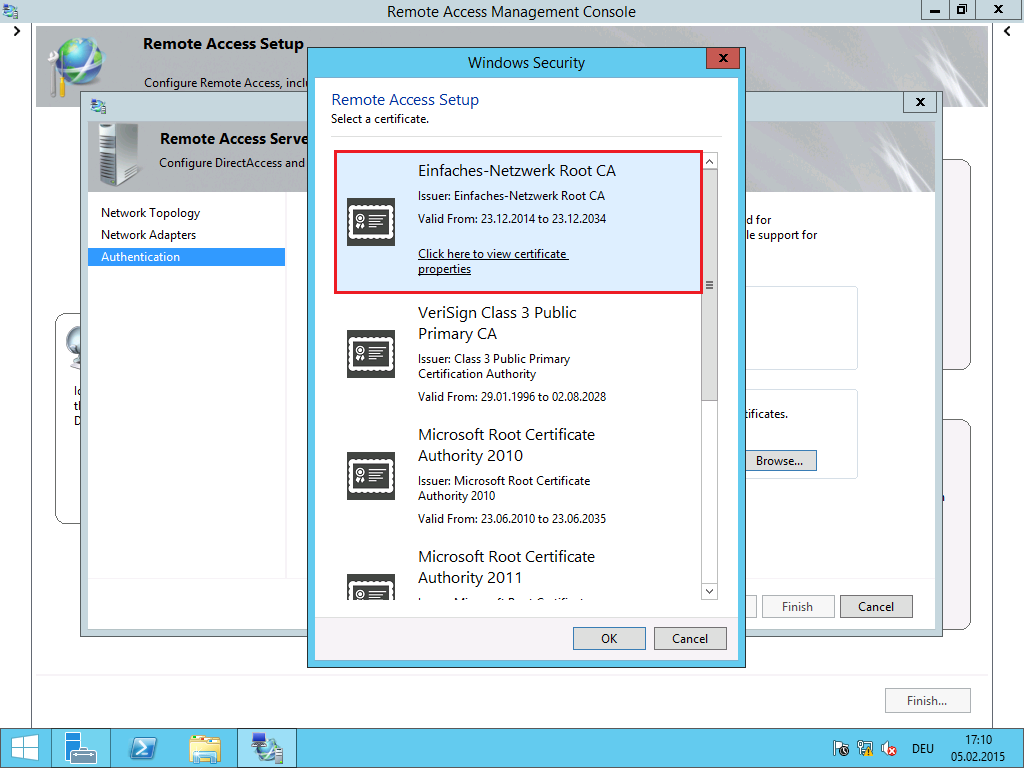Expand the left navigation pane arrow
The image size is (1024, 768).
click(16, 31)
